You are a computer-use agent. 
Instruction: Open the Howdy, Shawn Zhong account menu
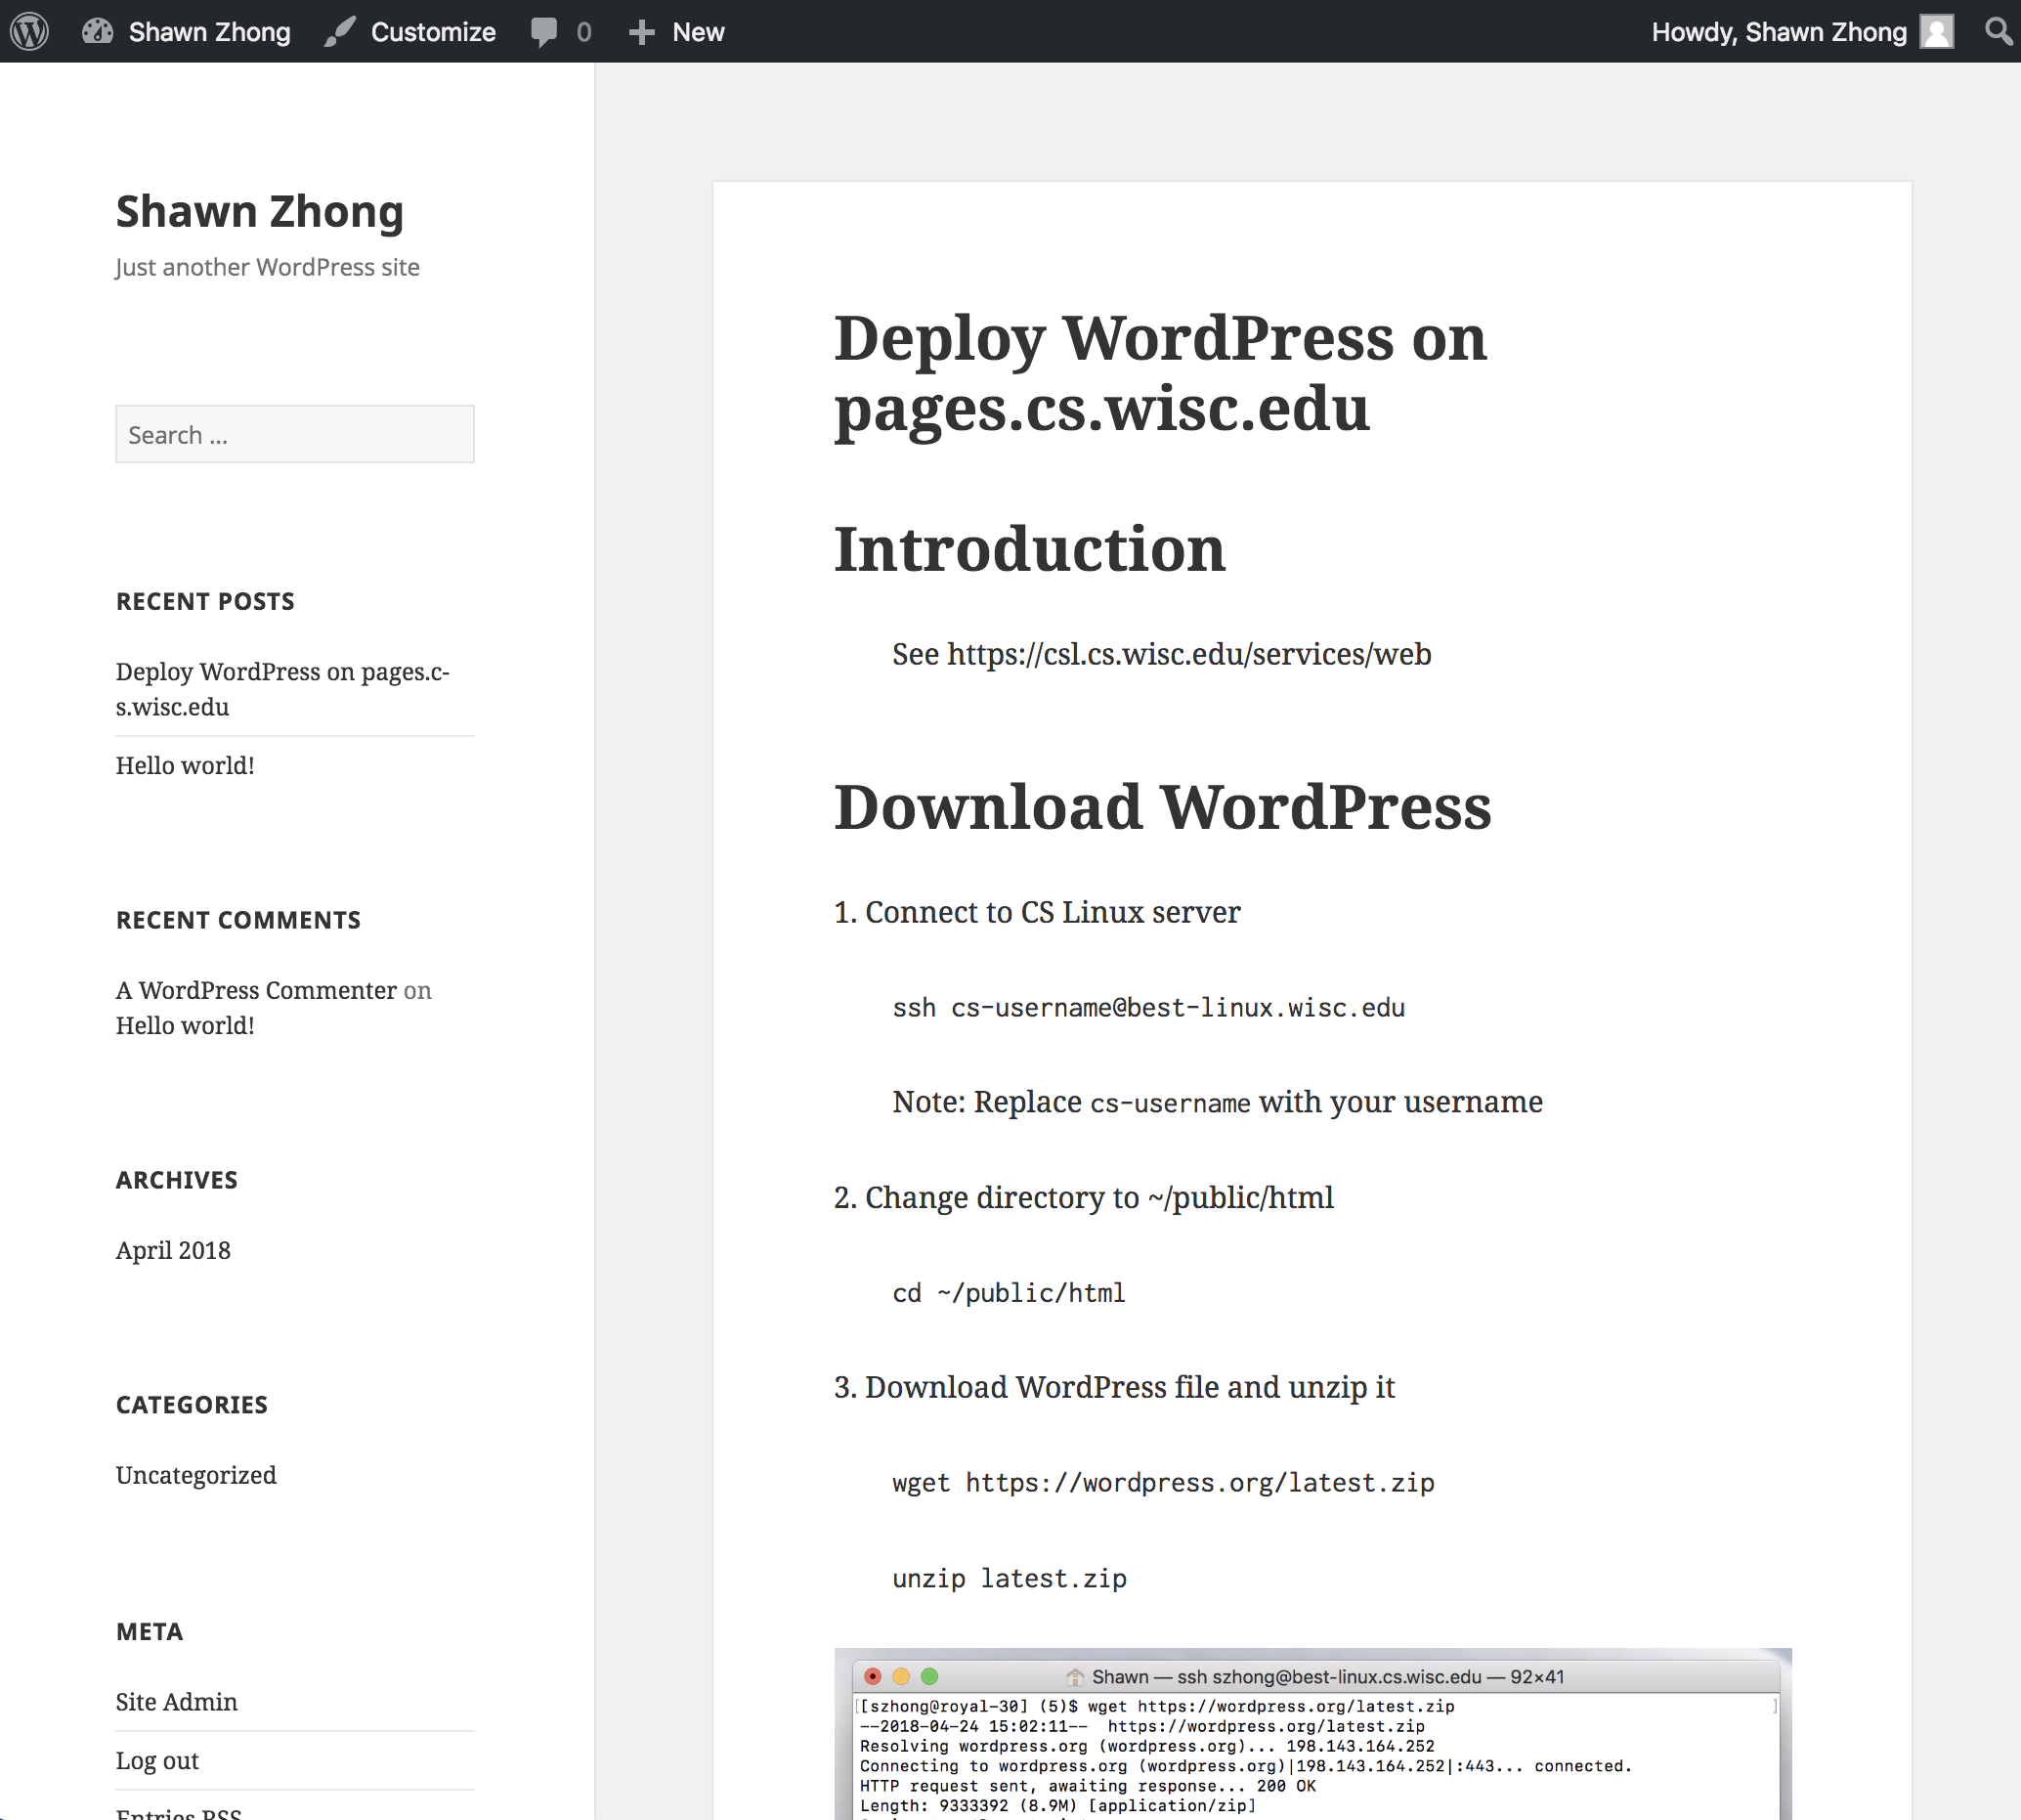coord(1778,32)
